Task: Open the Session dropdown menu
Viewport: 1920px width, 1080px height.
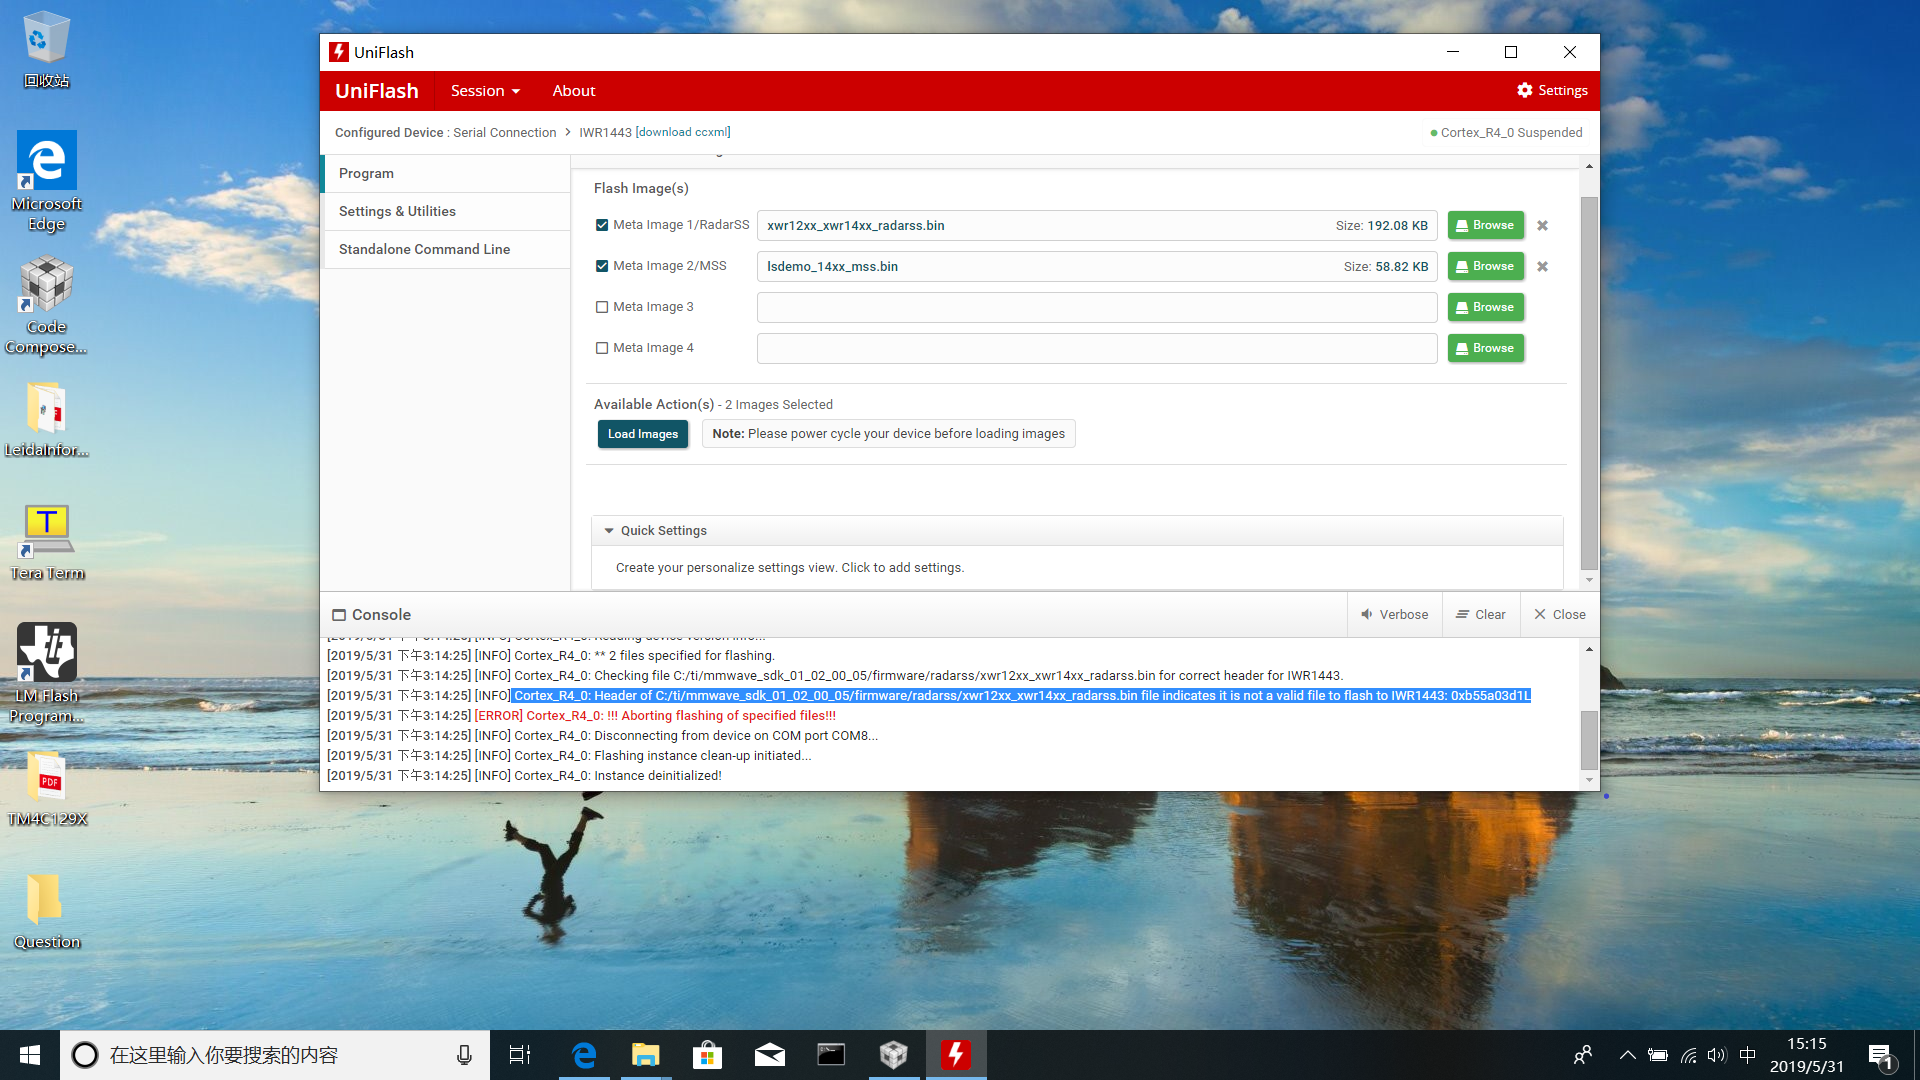Action: (485, 91)
